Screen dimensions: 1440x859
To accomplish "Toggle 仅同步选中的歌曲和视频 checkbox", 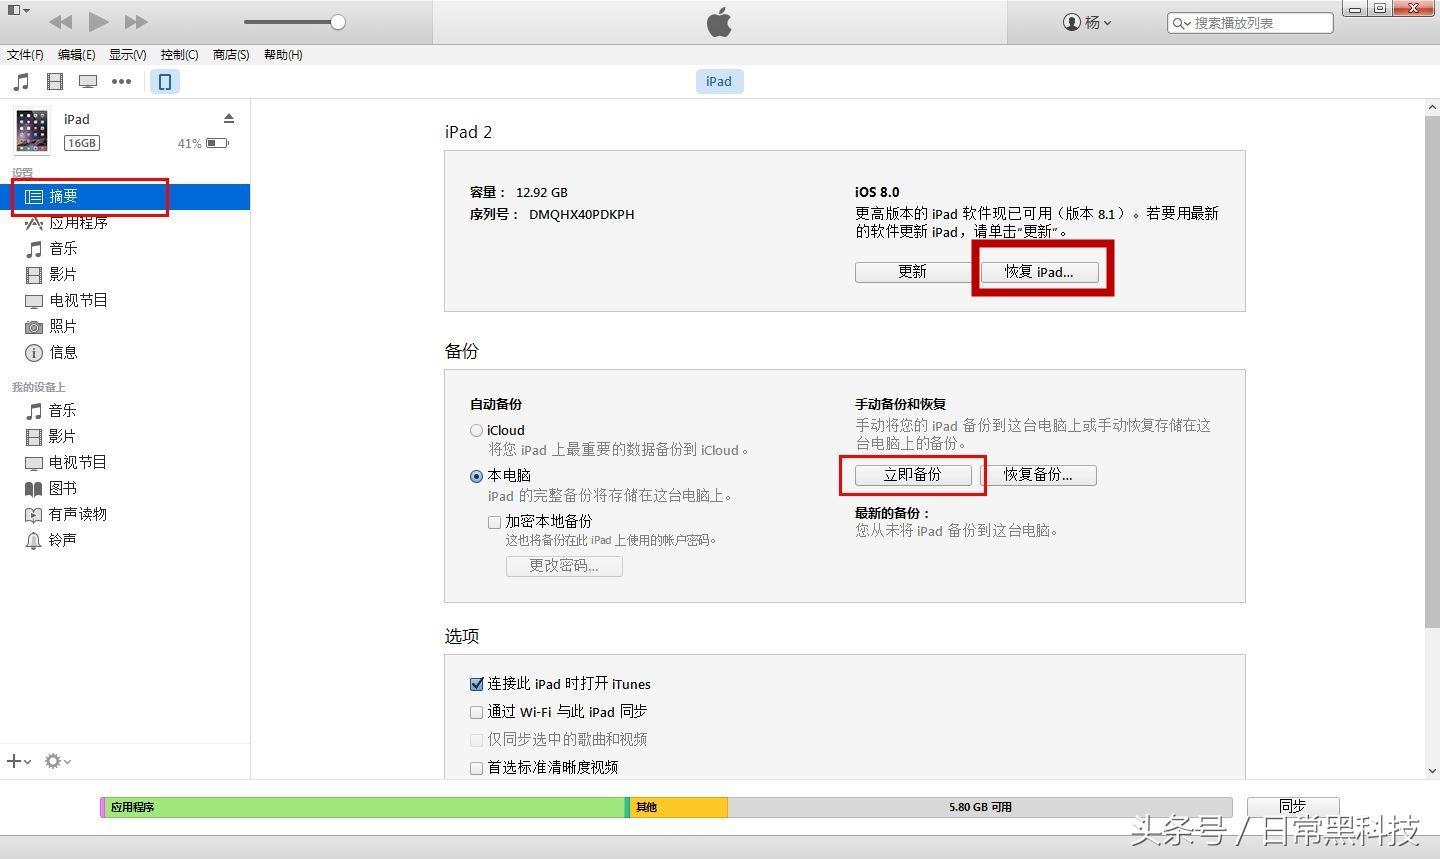I will point(476,740).
